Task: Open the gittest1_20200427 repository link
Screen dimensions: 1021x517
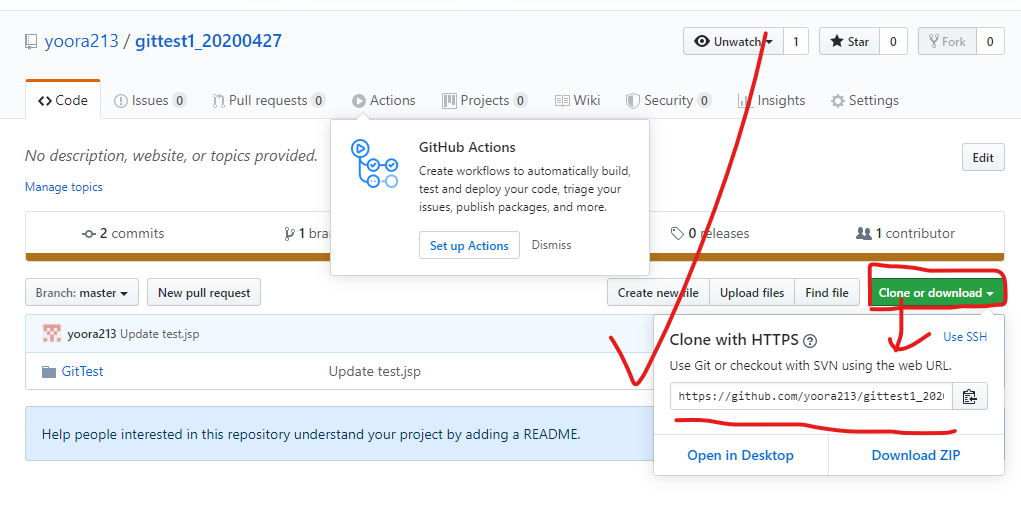Action: coord(208,41)
